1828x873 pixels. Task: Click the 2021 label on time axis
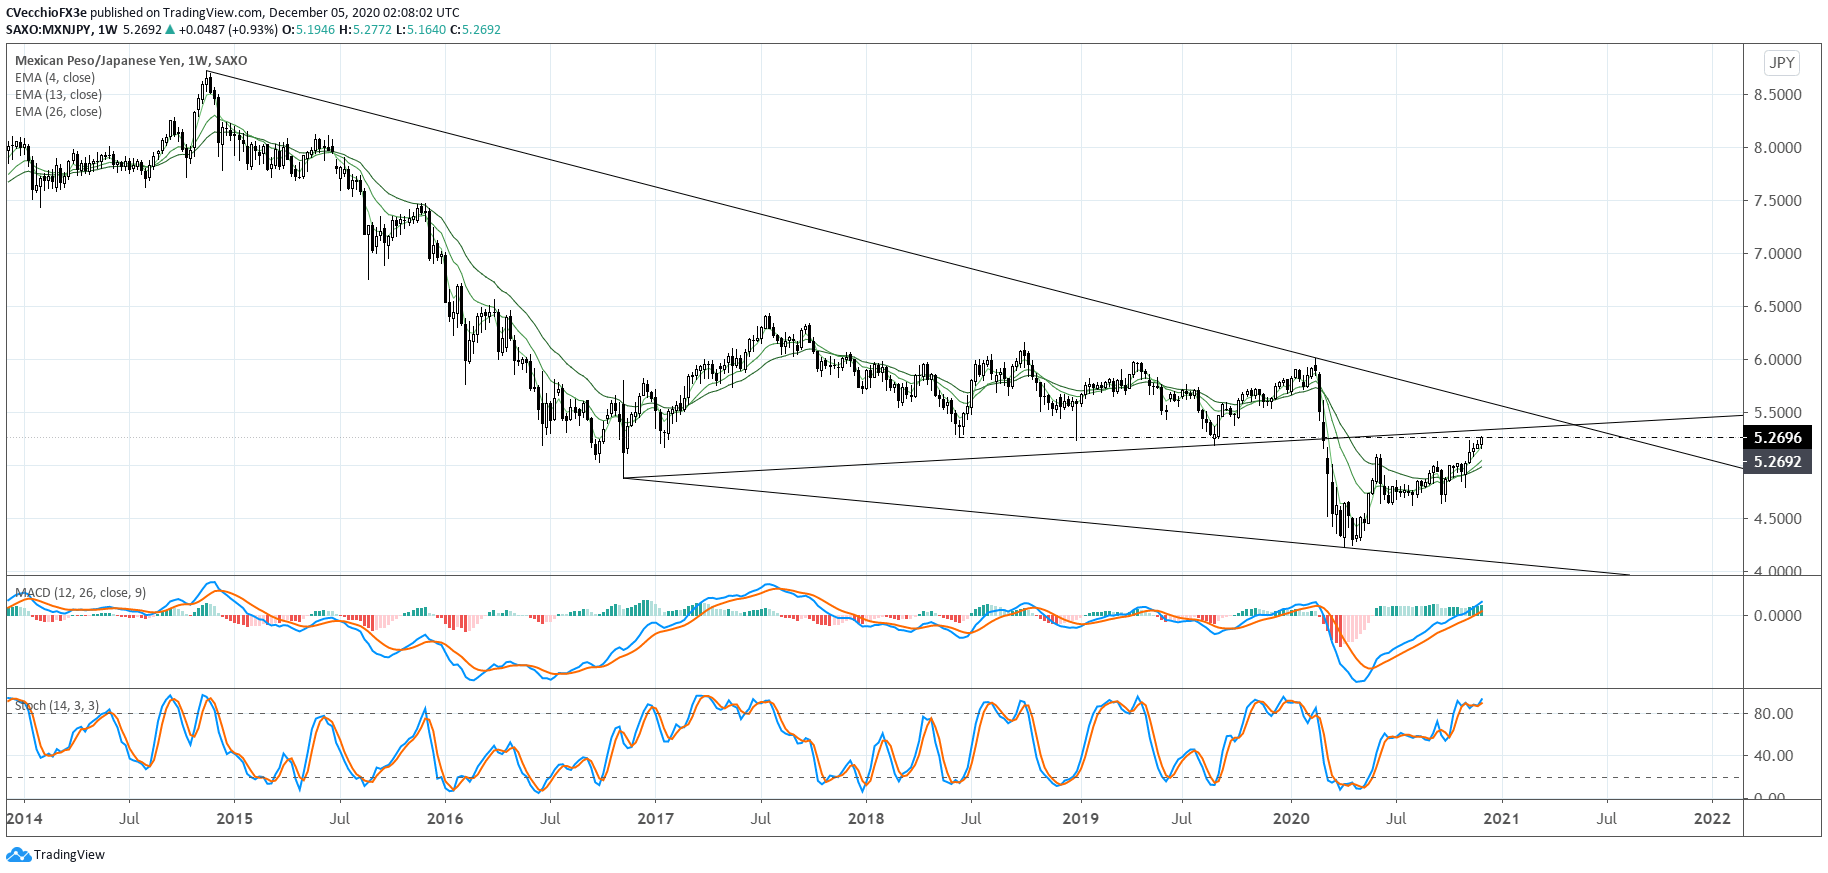[x=1501, y=819]
